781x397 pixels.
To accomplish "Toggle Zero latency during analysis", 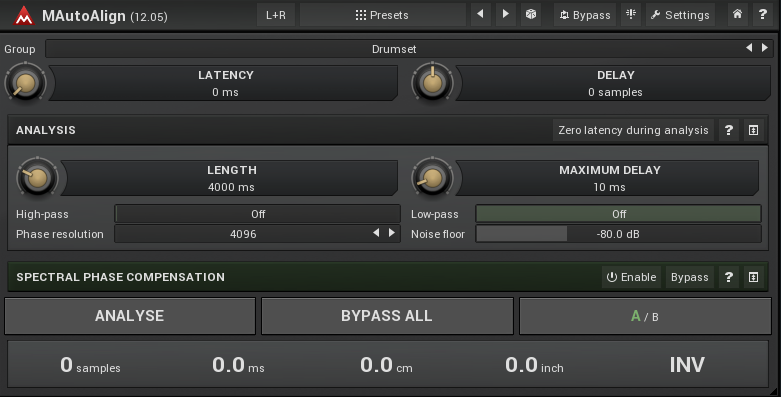I will pos(633,130).
